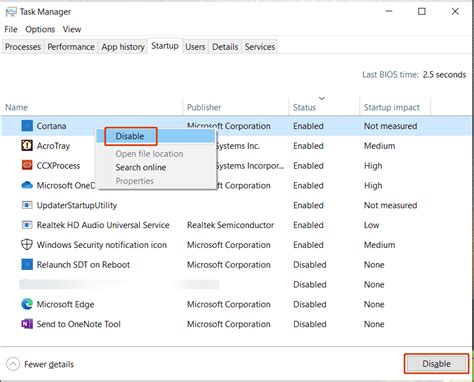Switch to the Services tab
The width and height of the screenshot is (474, 382).
pos(260,47)
